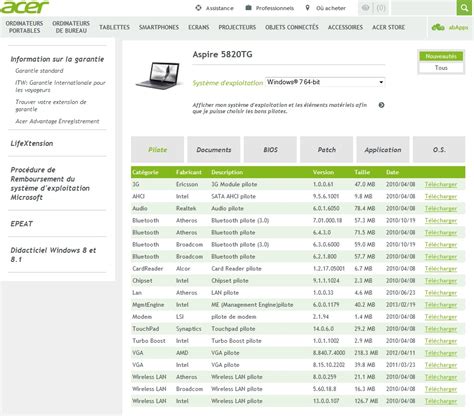The image size is (474, 416).
Task: Select the Tous filter button
Action: point(441,68)
